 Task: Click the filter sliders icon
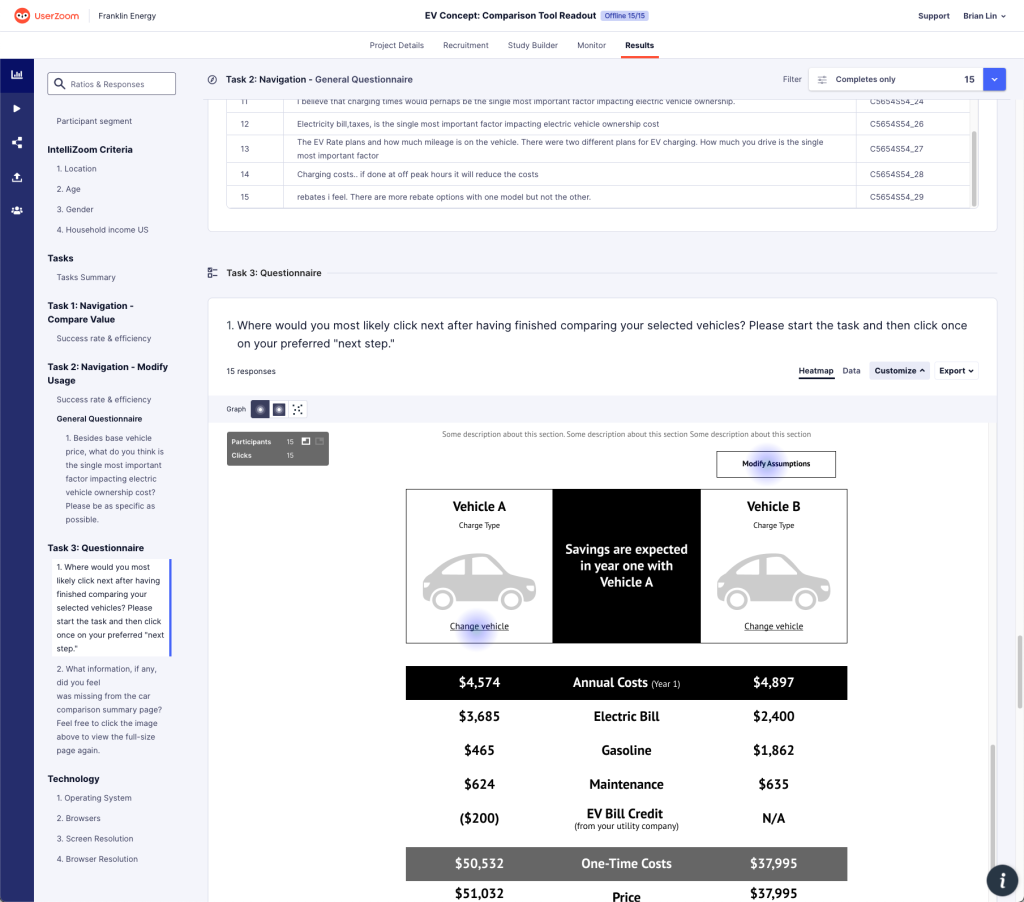pos(822,80)
